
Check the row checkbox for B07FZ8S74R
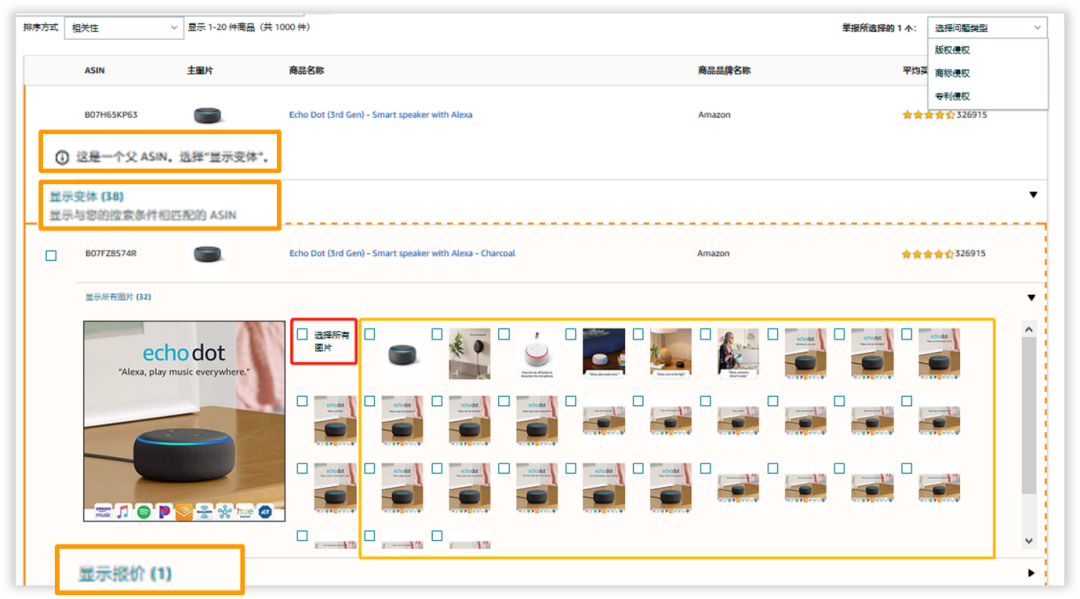pyautogui.click(x=49, y=253)
